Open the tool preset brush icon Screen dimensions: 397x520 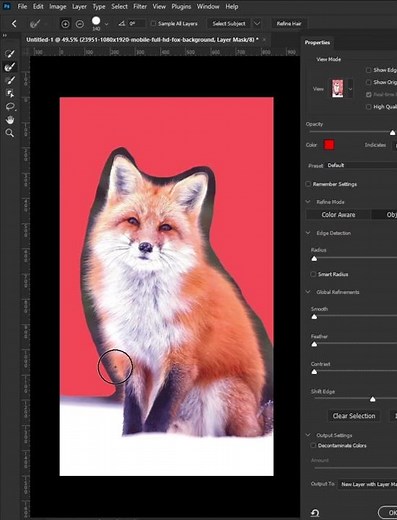35,24
